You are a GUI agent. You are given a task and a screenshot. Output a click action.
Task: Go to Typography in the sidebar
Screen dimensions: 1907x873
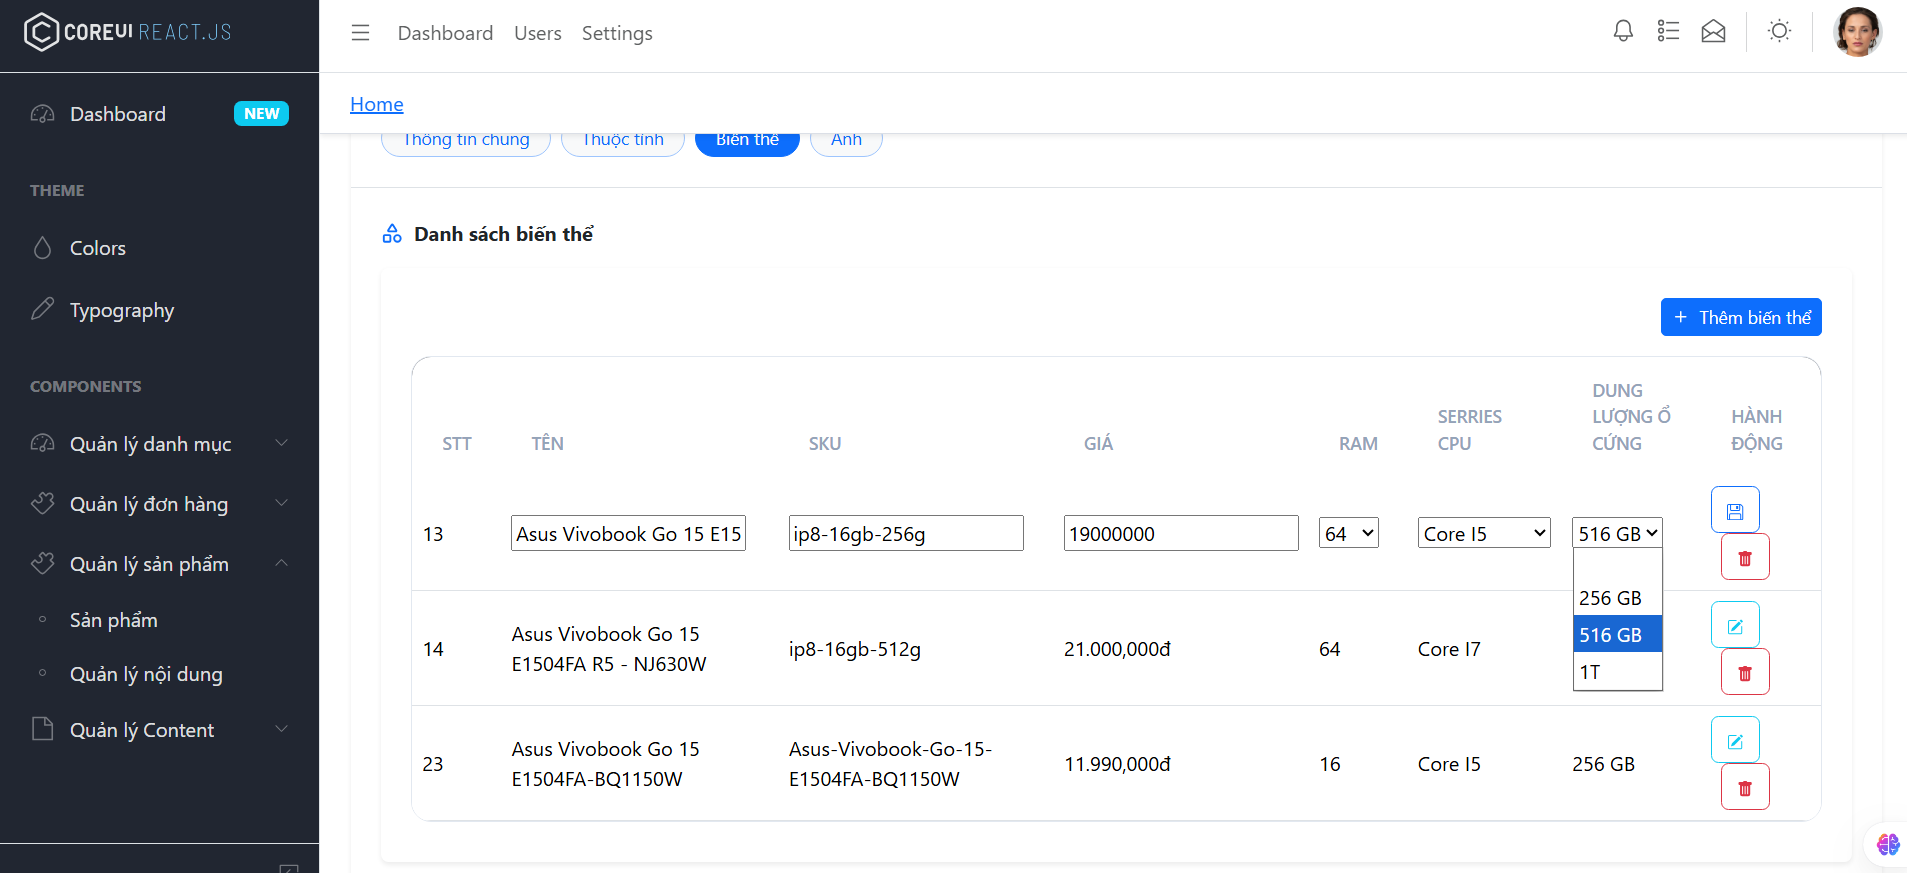coord(160,310)
